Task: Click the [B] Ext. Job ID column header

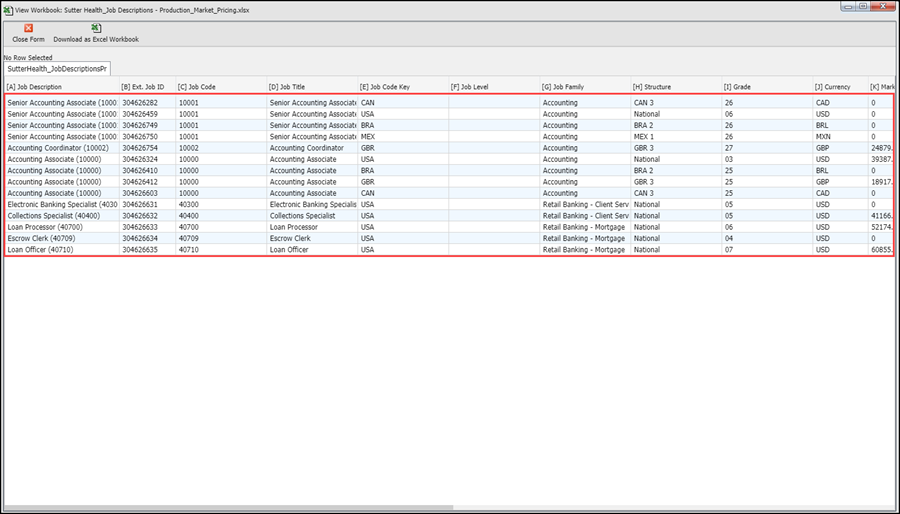Action: tap(148, 87)
